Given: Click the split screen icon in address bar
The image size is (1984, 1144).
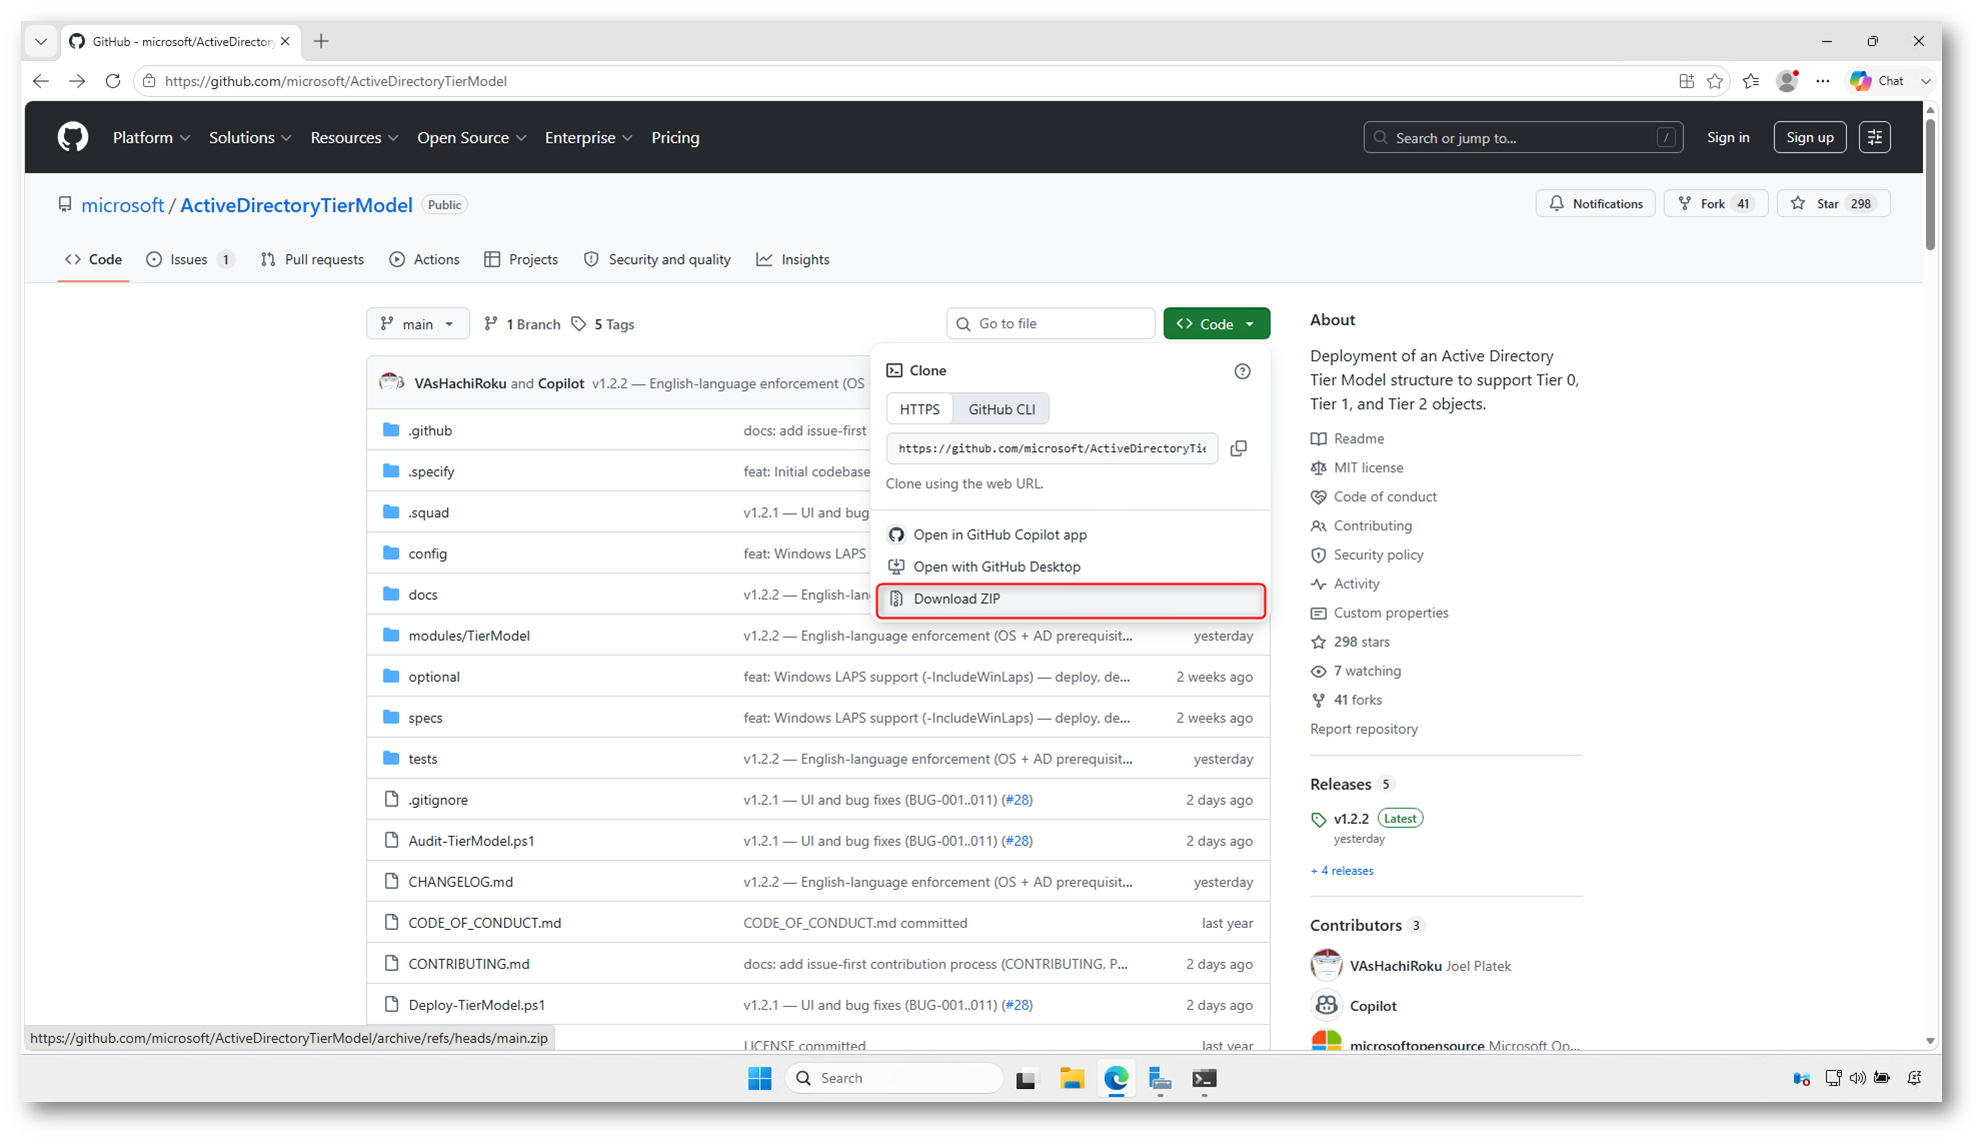Looking at the screenshot, I should [1687, 81].
